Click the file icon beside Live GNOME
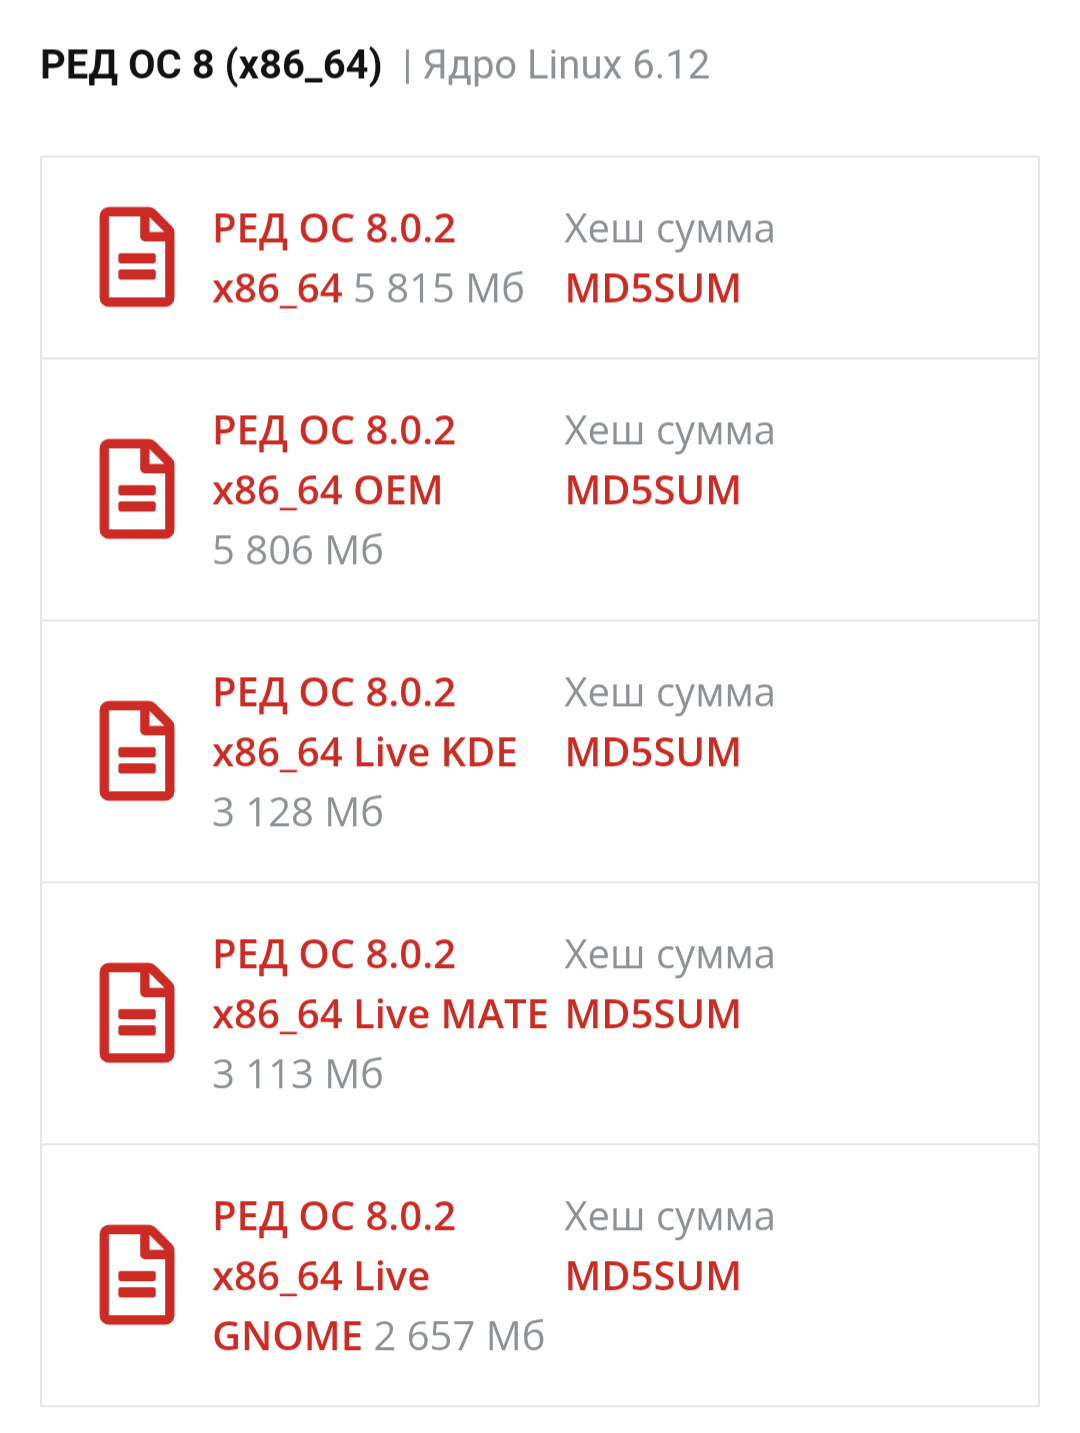The image size is (1080, 1433). 137,1275
